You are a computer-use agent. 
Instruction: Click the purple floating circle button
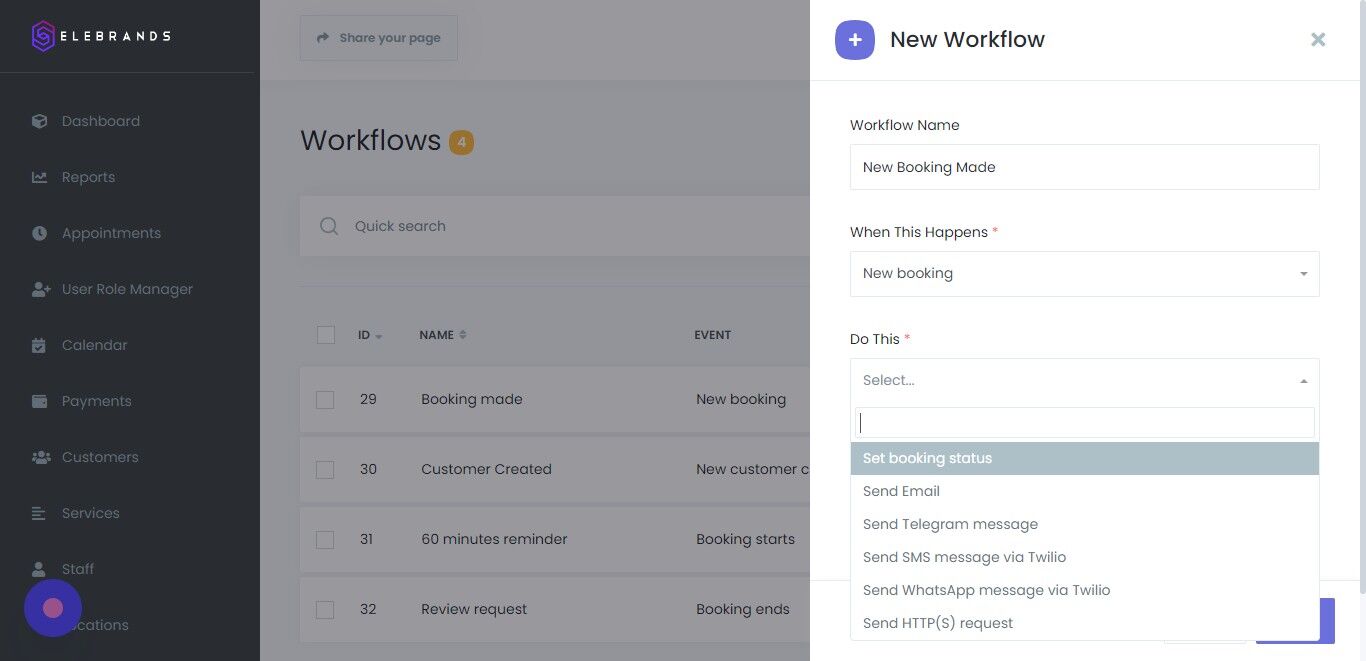[53, 608]
